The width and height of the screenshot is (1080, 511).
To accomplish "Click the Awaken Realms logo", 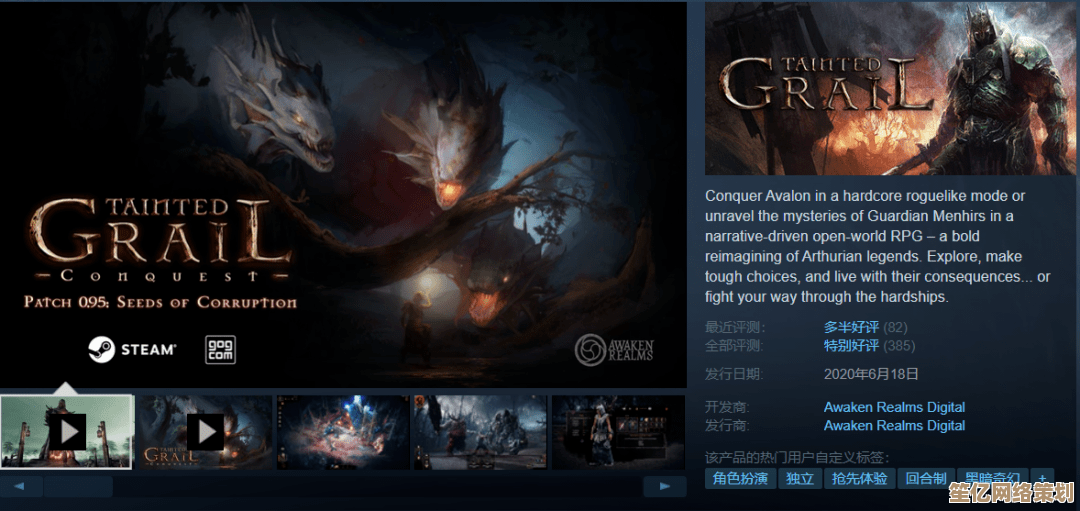I will (614, 348).
